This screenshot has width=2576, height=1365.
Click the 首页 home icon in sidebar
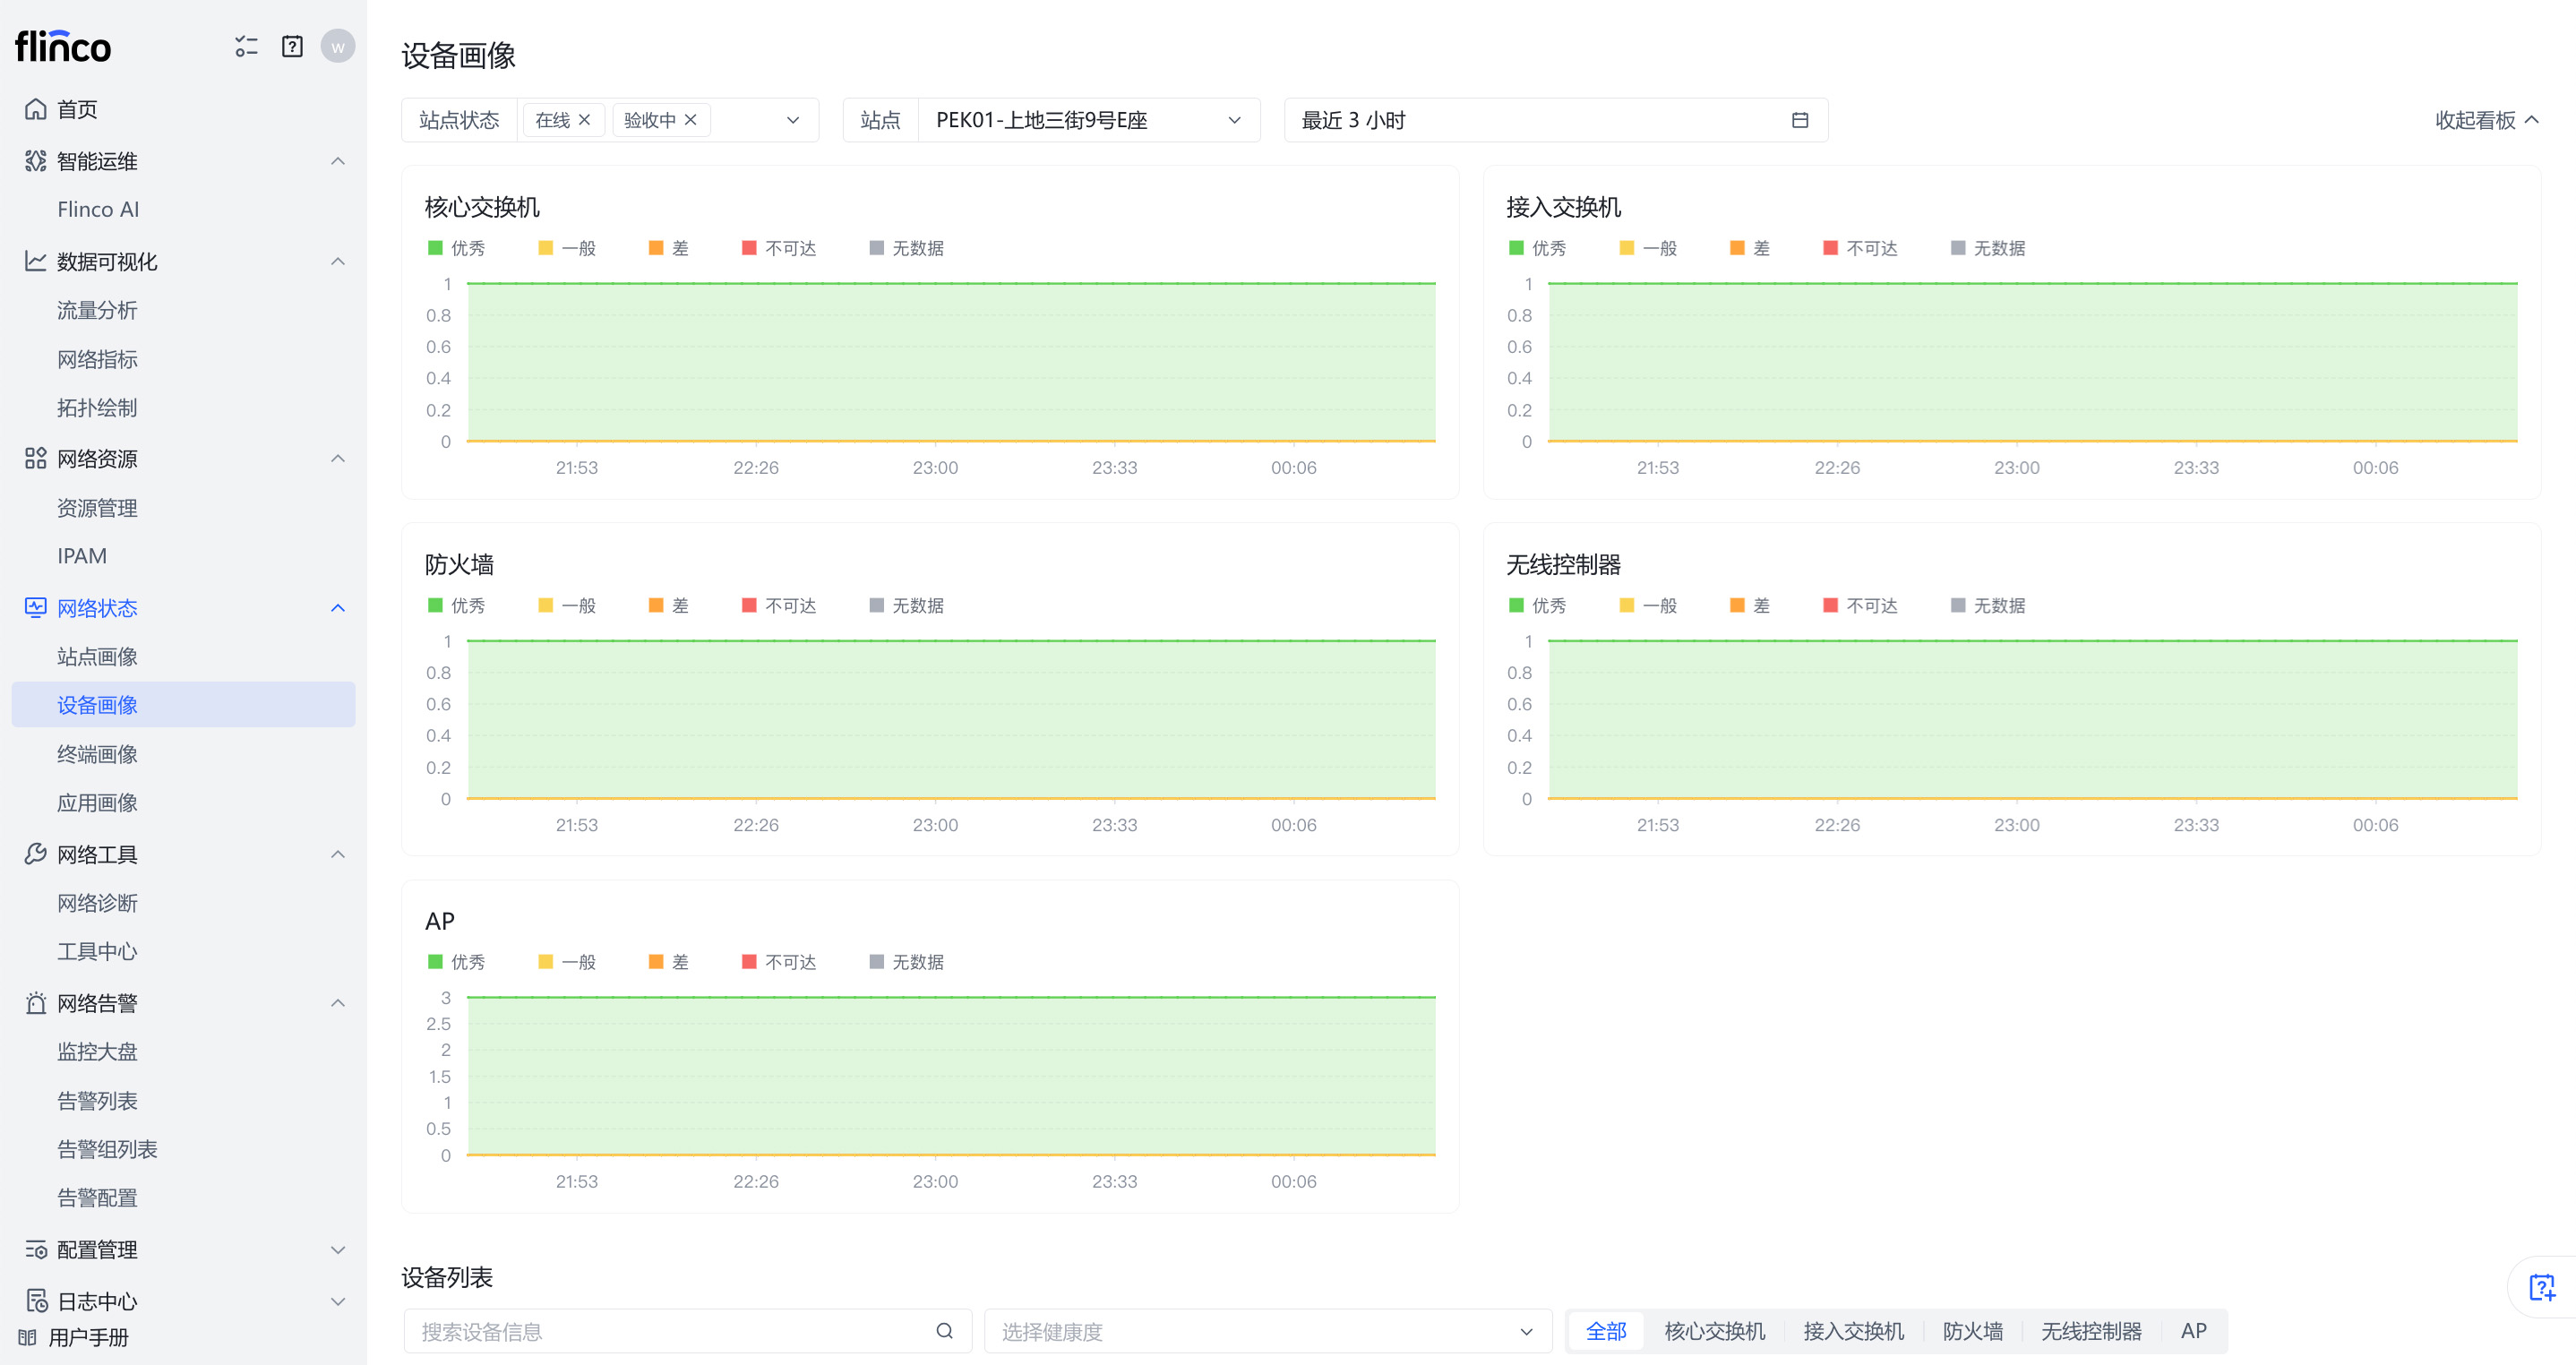coord(36,109)
